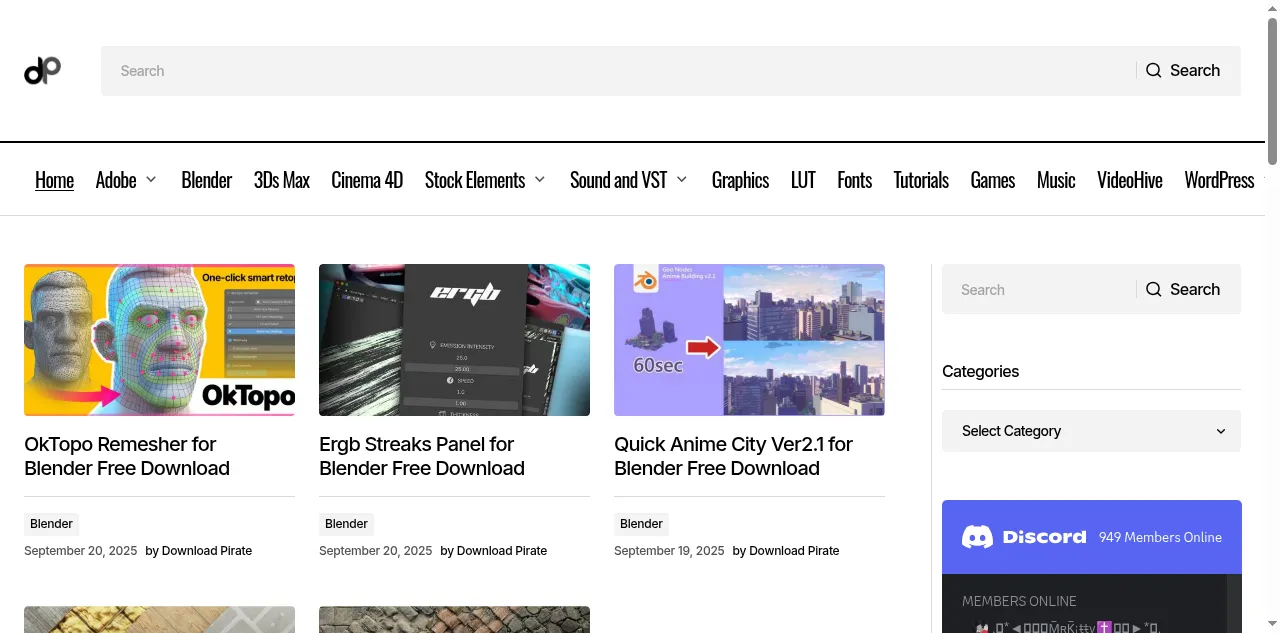Viewport: 1280px width, 633px height.
Task: Open the Cinema 4D menu item
Action: [367, 180]
